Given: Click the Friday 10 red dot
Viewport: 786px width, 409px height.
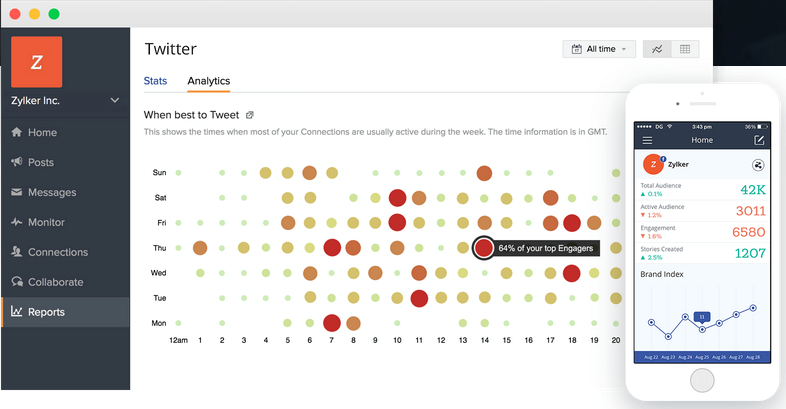Looking at the screenshot, I should click(397, 223).
